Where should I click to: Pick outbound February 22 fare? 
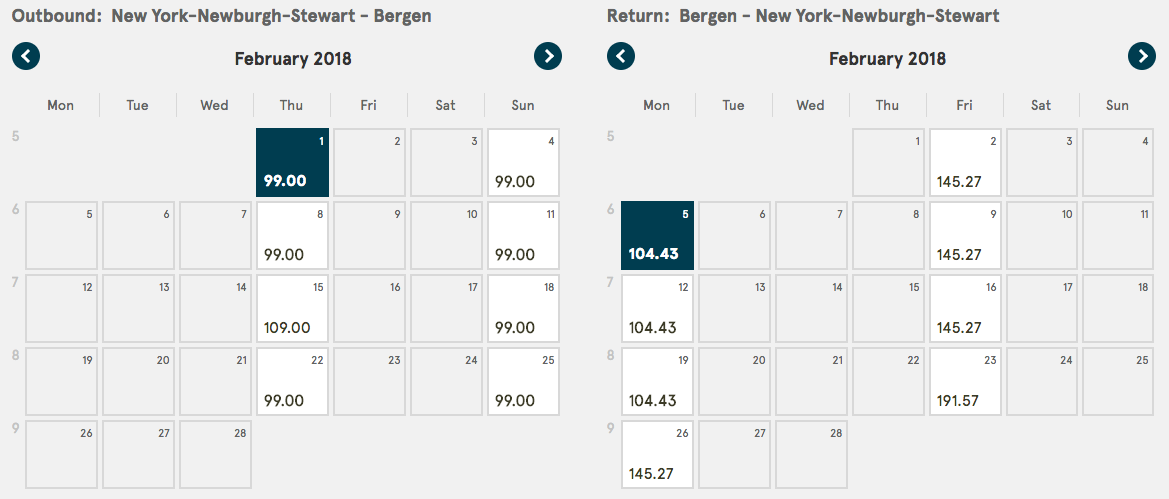point(292,381)
